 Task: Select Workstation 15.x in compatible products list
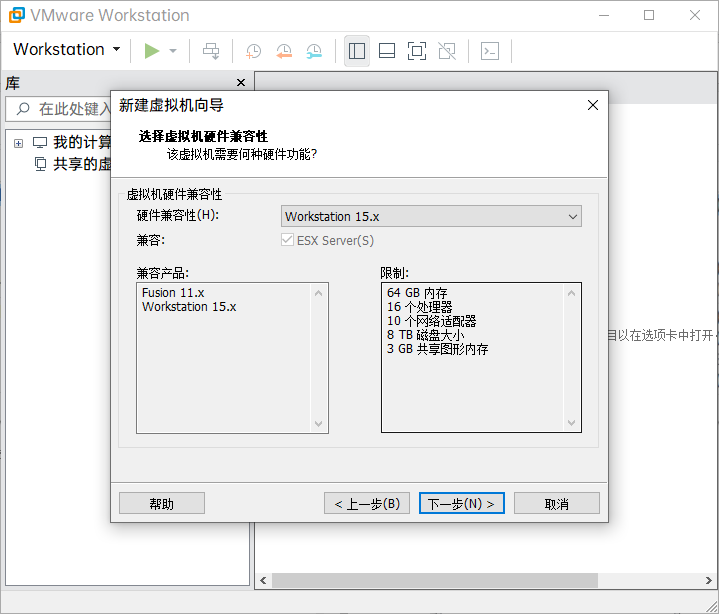tap(189, 307)
